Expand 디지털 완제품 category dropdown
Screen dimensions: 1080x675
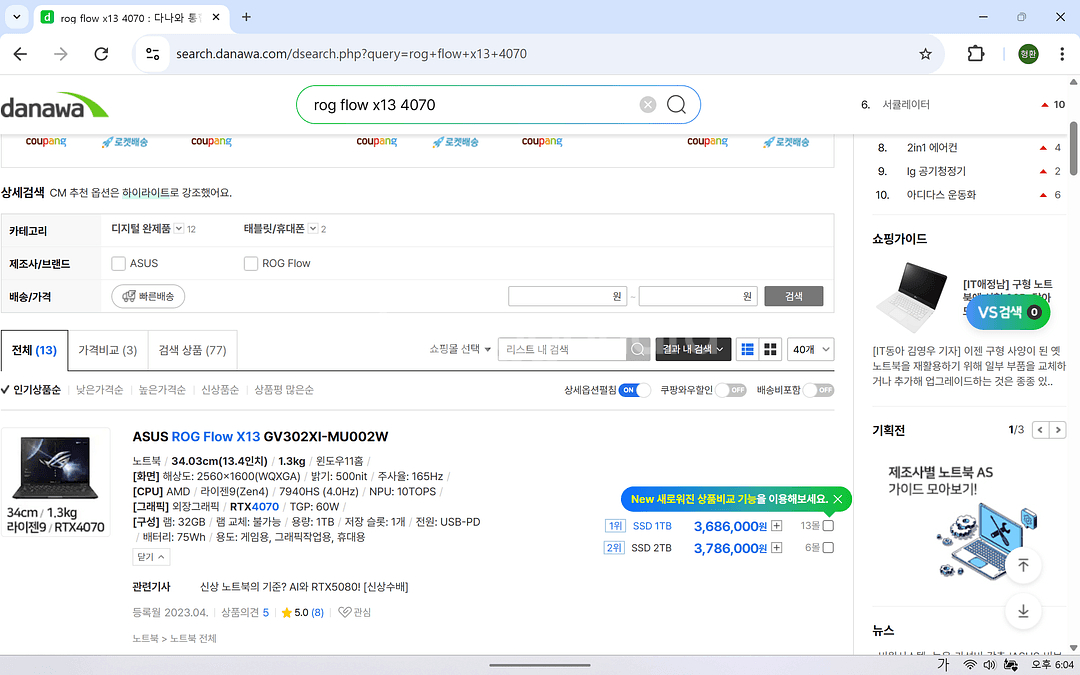click(178, 229)
